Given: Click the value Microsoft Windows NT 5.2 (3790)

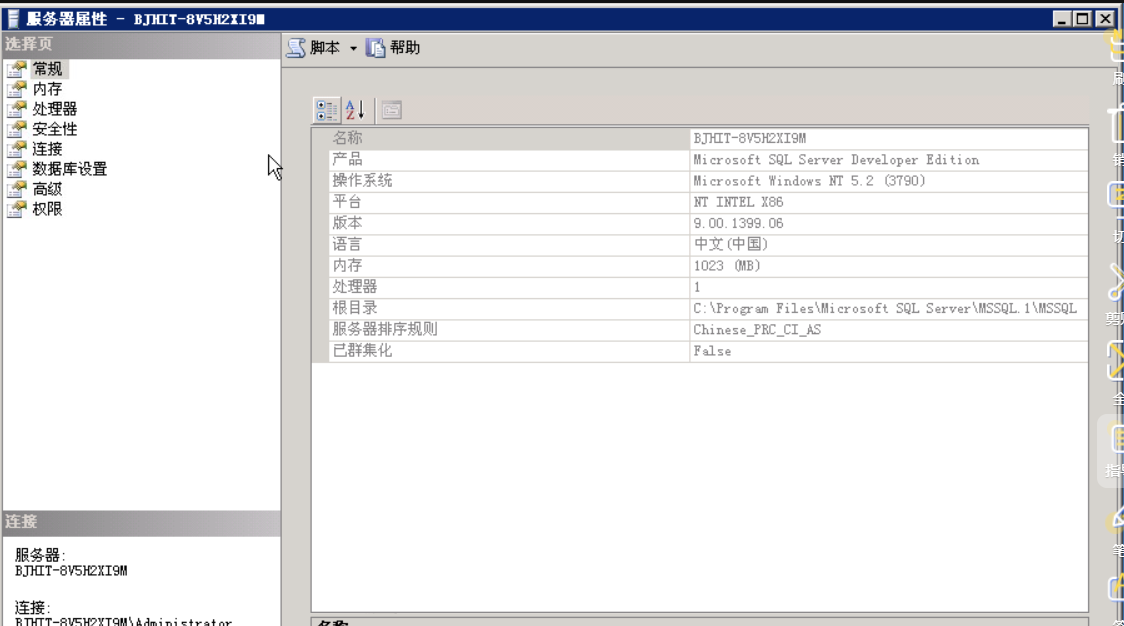Looking at the screenshot, I should [809, 181].
